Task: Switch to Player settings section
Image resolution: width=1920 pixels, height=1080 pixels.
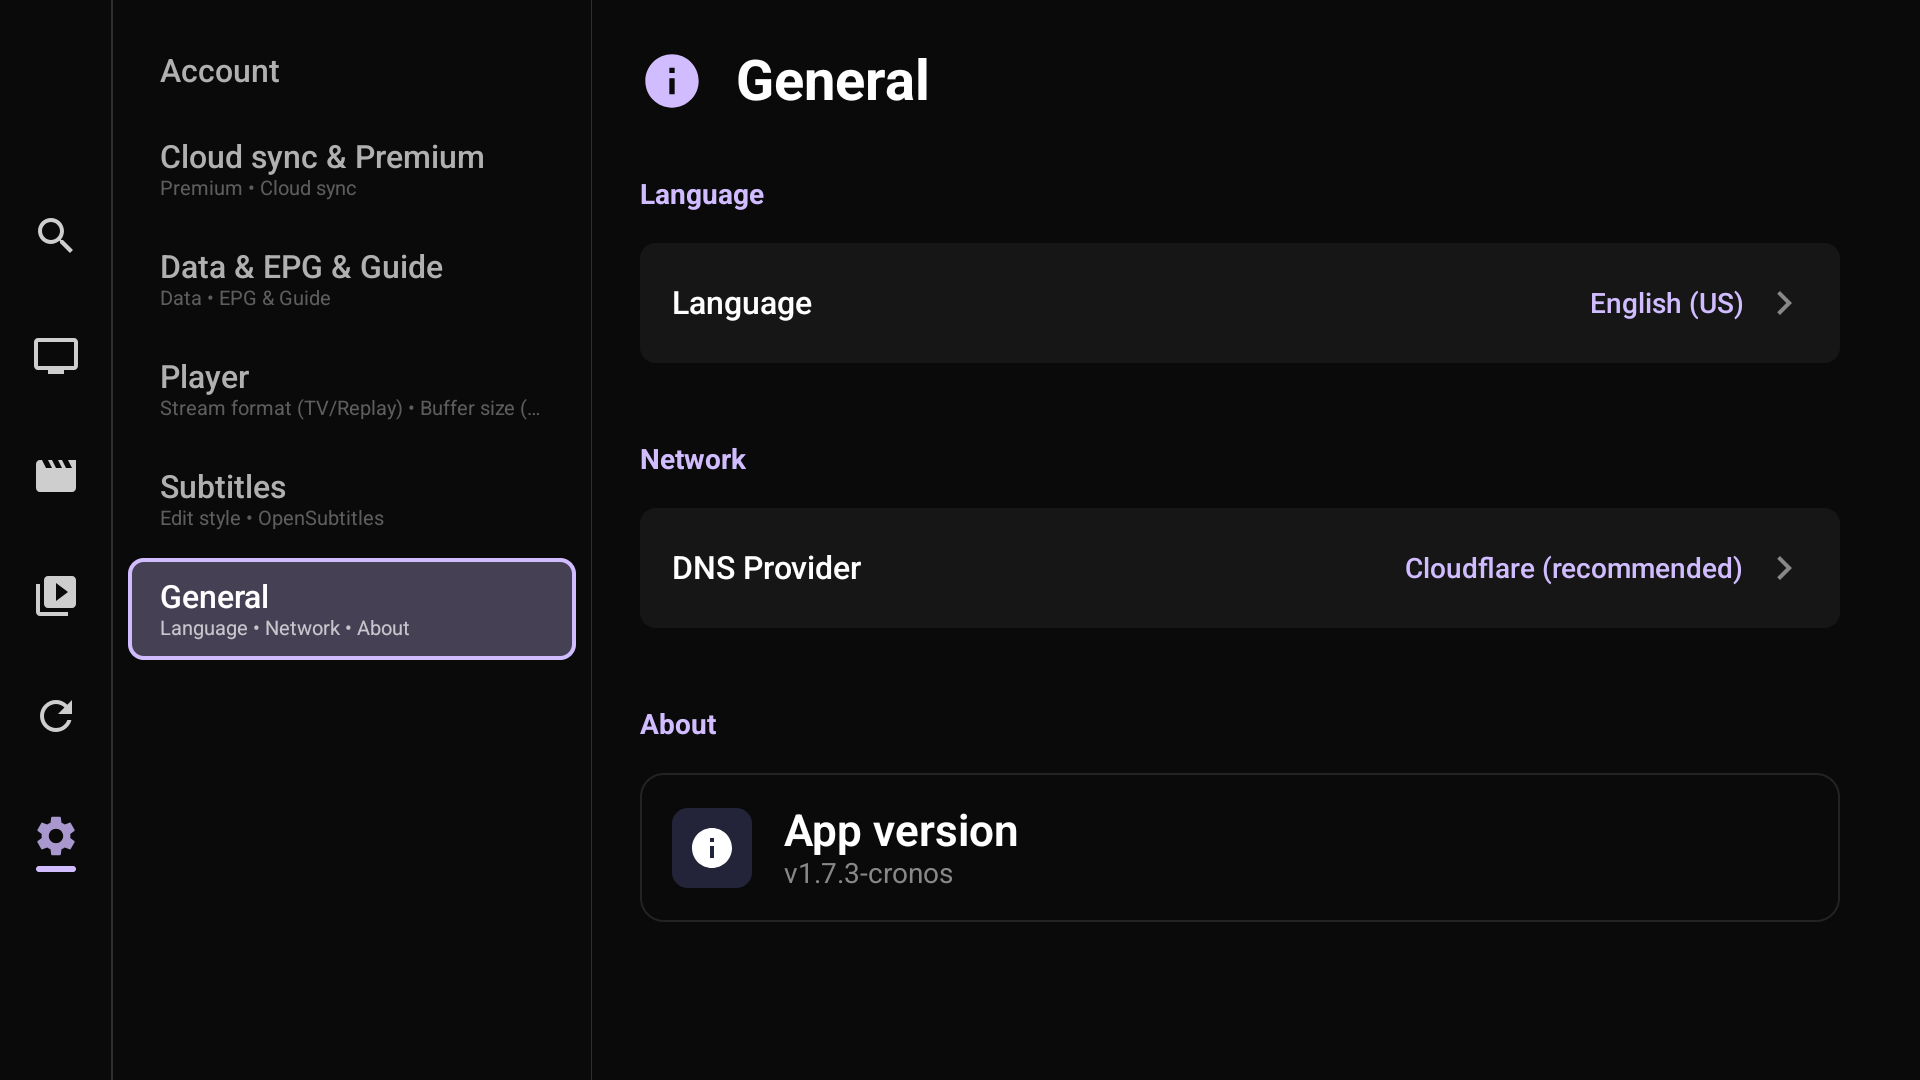Action: coord(351,390)
